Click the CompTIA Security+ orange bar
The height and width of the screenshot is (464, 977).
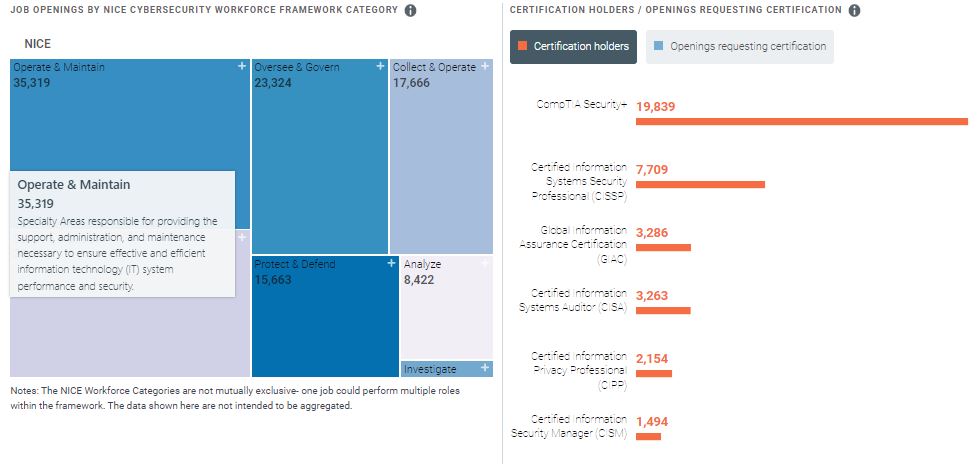click(801, 121)
